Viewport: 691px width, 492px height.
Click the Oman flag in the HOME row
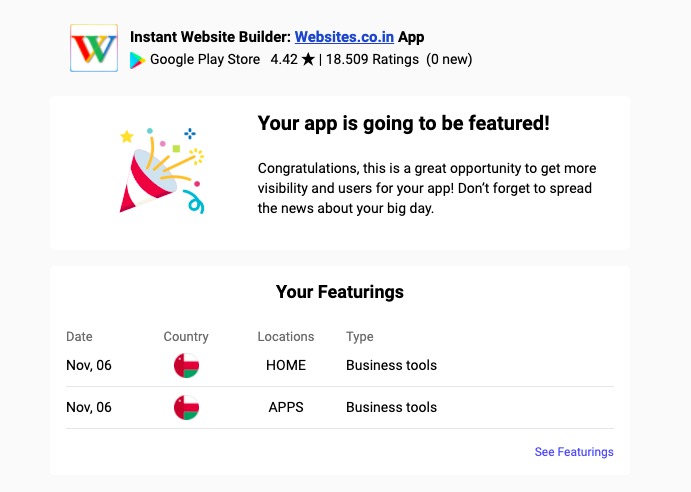186,365
